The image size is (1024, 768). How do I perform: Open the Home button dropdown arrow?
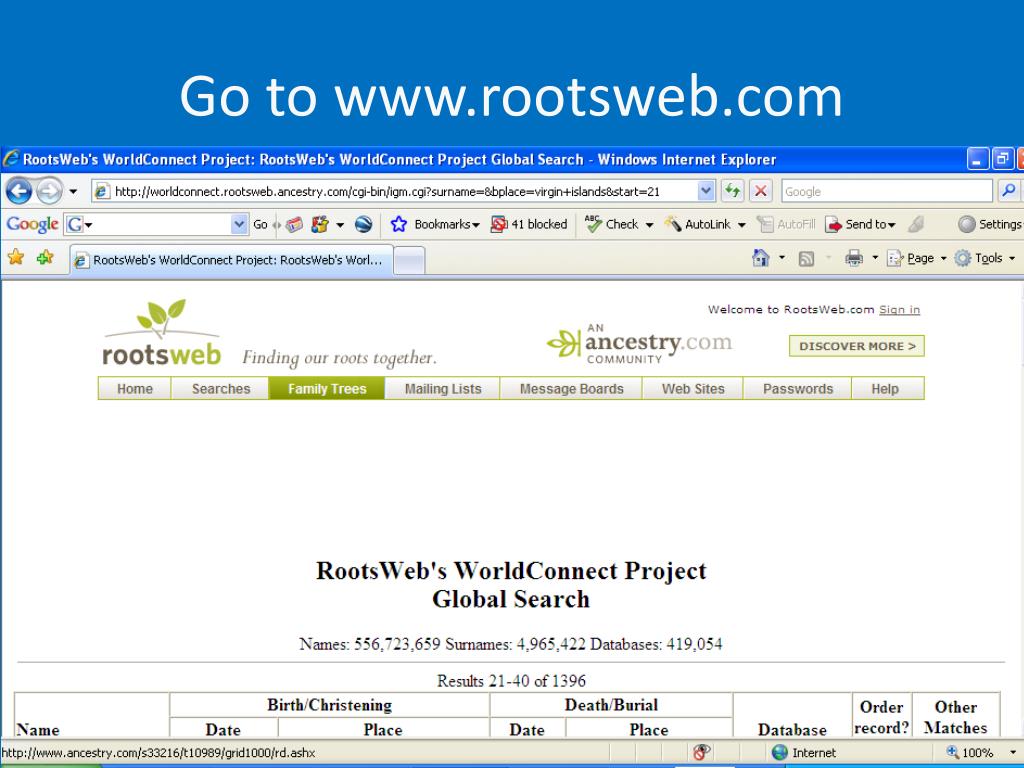point(782,258)
